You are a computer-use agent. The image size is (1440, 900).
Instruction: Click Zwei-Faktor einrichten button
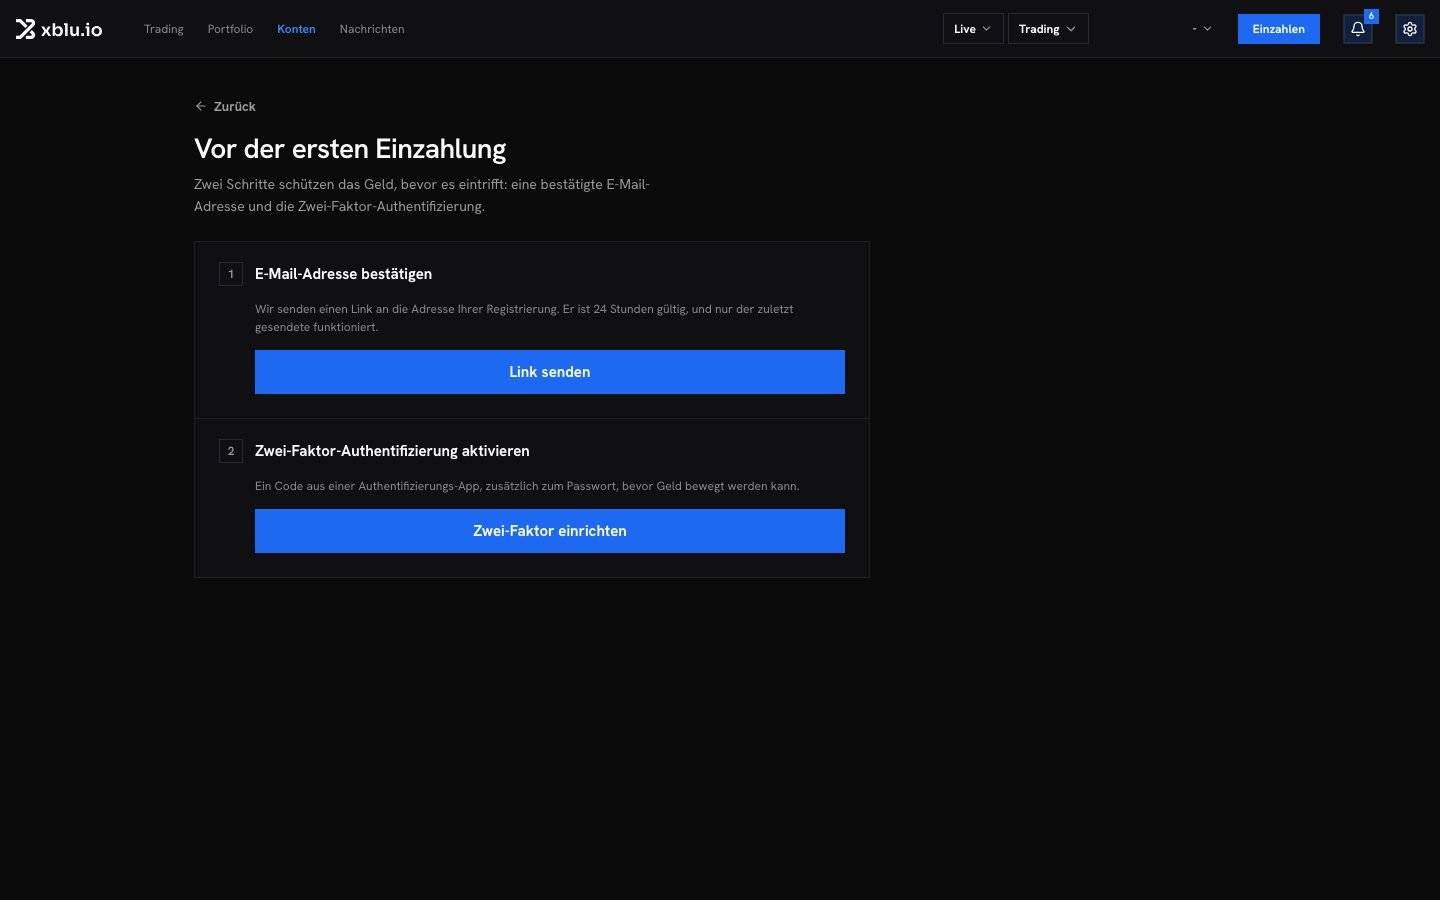pos(550,531)
